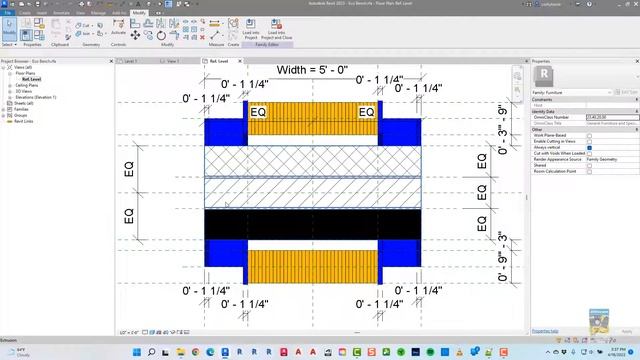Click the Edit Type button

[627, 93]
